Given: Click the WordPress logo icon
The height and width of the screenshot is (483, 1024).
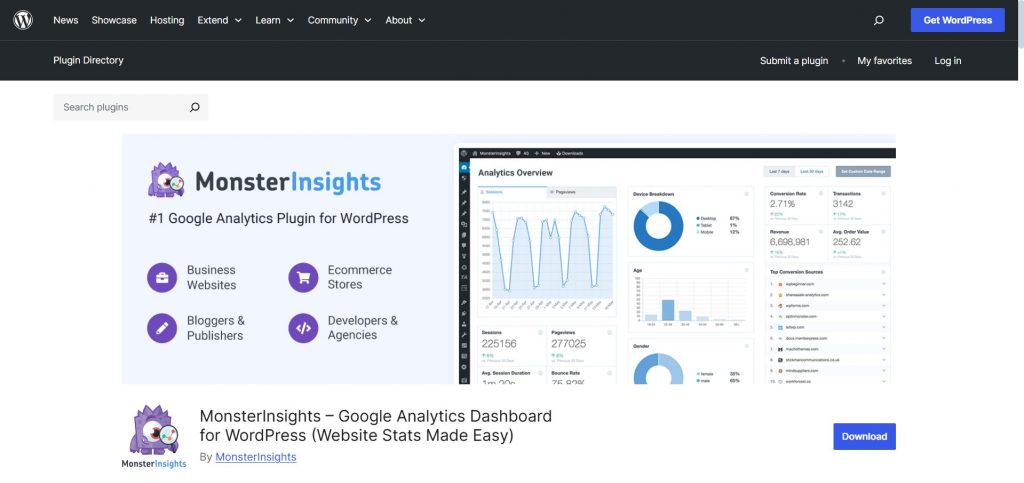Looking at the screenshot, I should [x=23, y=20].
